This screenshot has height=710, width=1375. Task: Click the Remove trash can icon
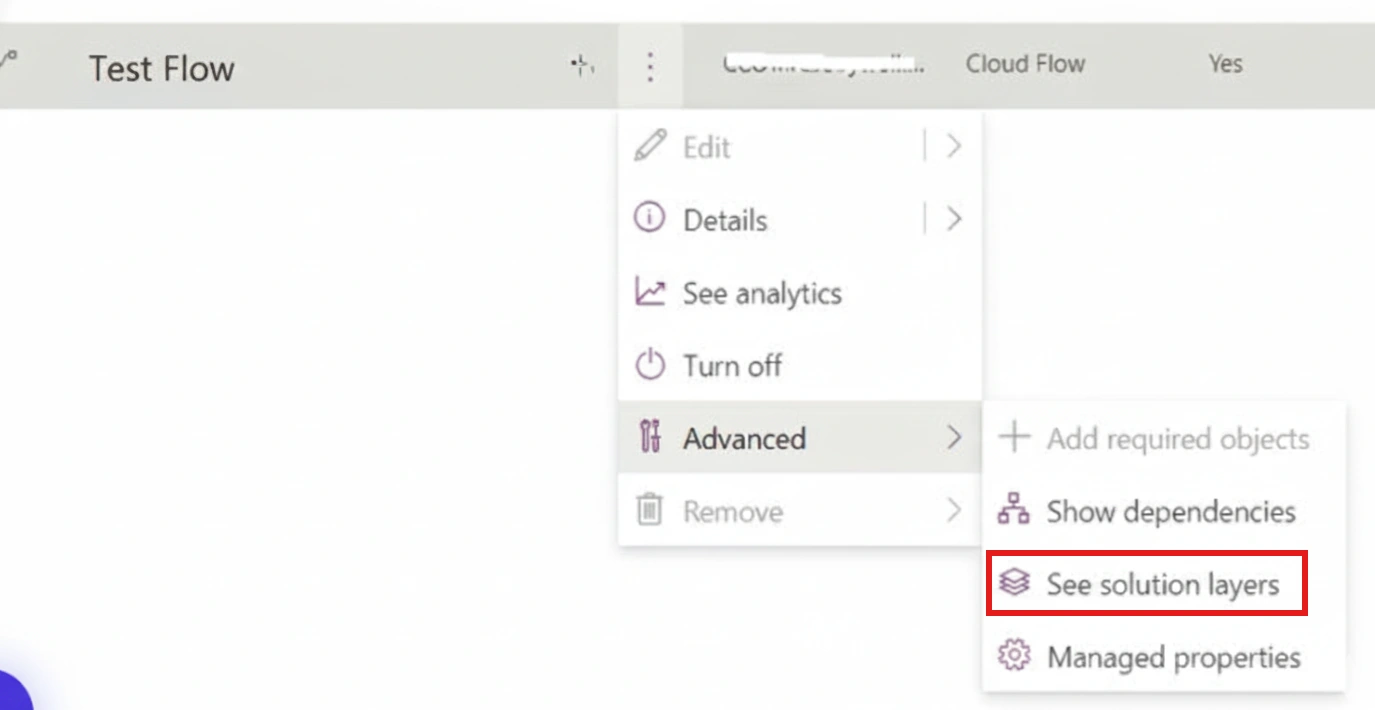(650, 511)
